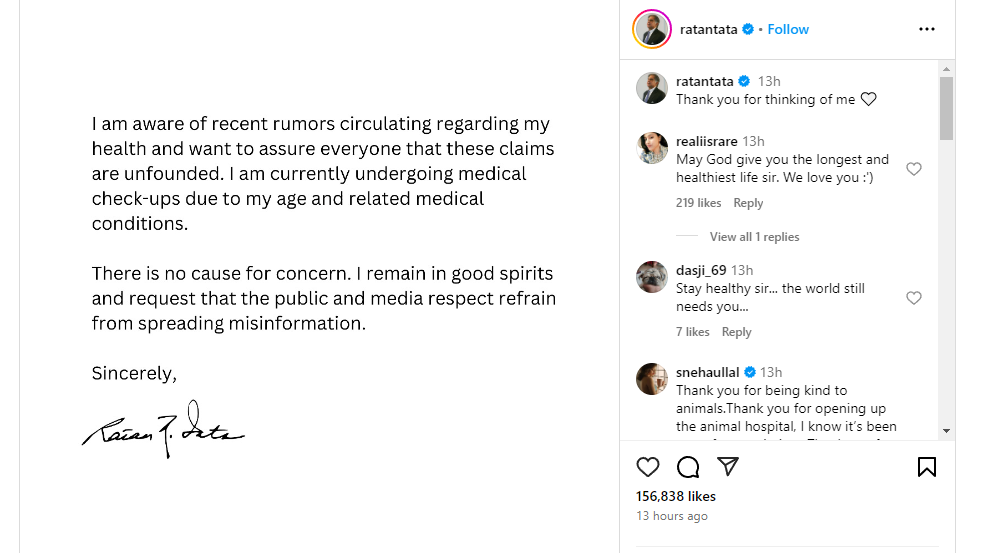Save post with the bookmark icon
1000x553 pixels.
(x=926, y=467)
